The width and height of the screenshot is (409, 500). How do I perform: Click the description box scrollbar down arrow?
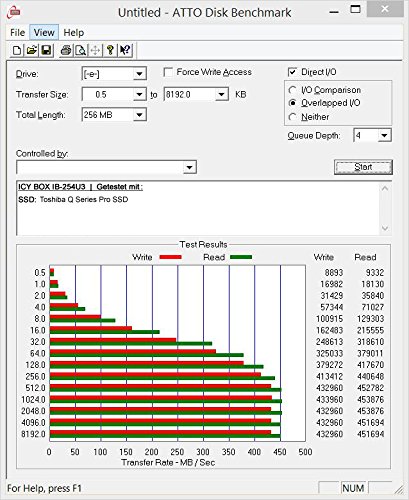(385, 228)
